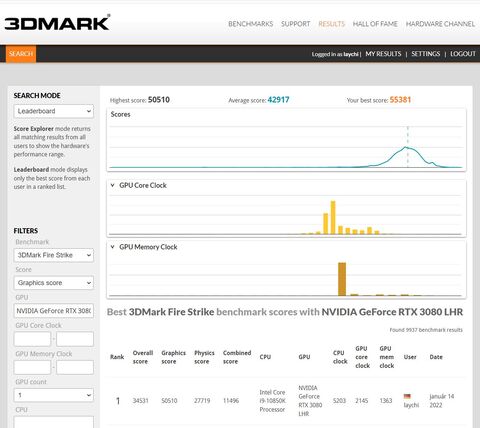Click the combined score value 11496
480x428 pixels.
(x=231, y=401)
